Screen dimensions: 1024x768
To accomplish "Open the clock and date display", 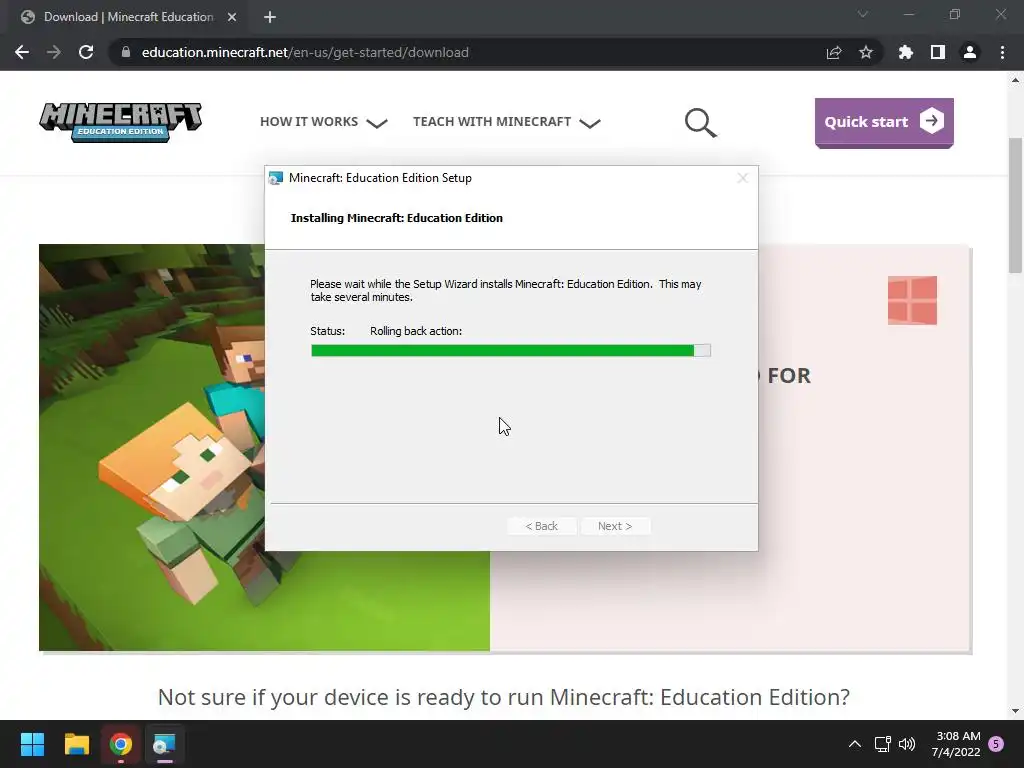I will [956, 744].
